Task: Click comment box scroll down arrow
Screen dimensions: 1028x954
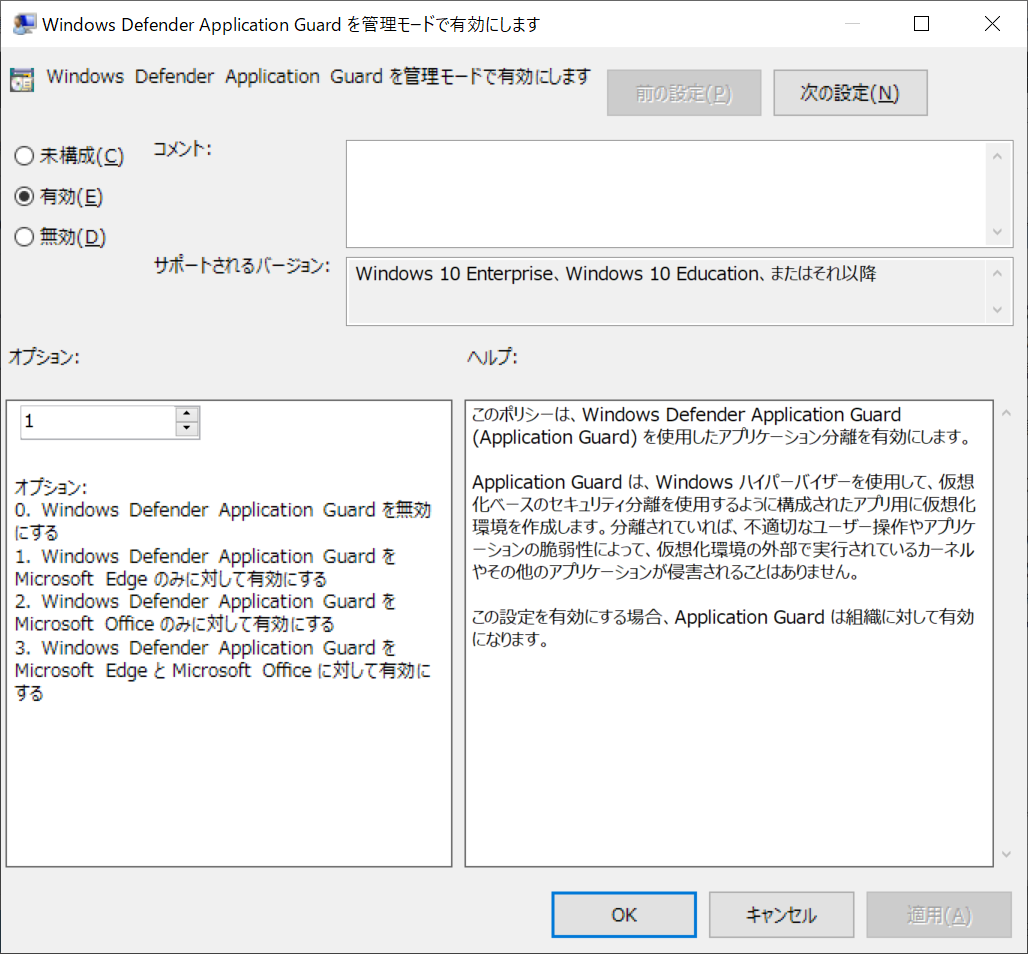Action: [x=997, y=232]
